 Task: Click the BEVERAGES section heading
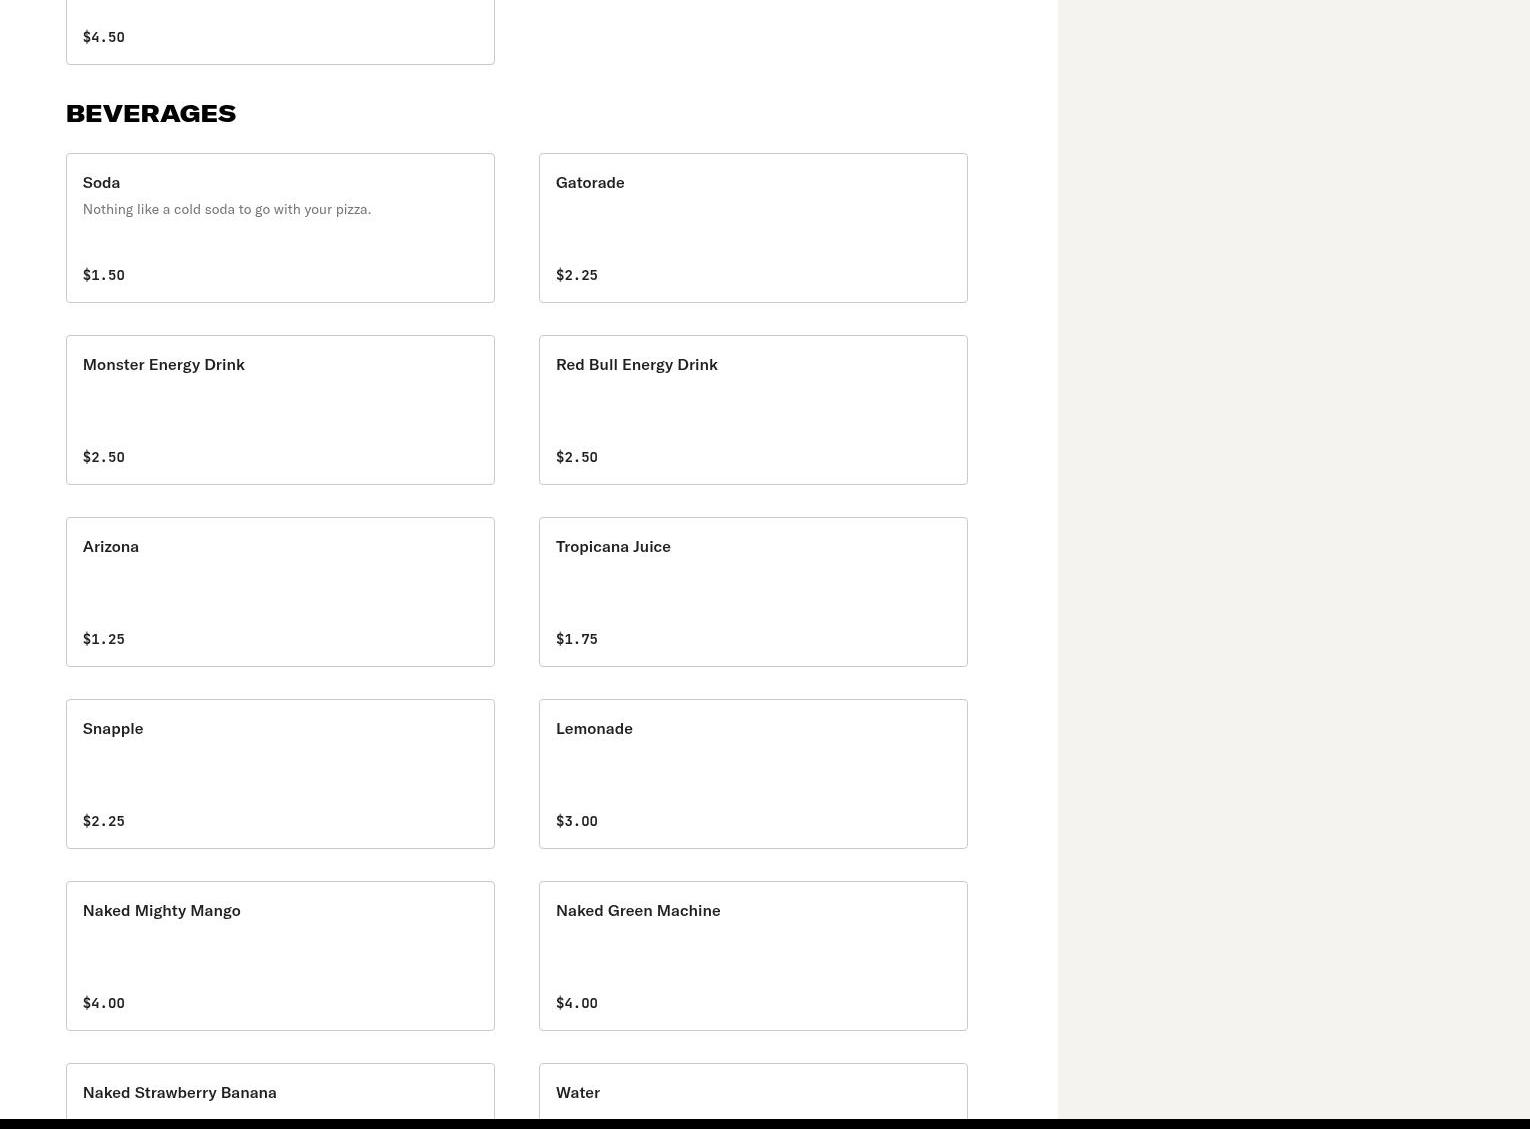pyautogui.click(x=151, y=113)
